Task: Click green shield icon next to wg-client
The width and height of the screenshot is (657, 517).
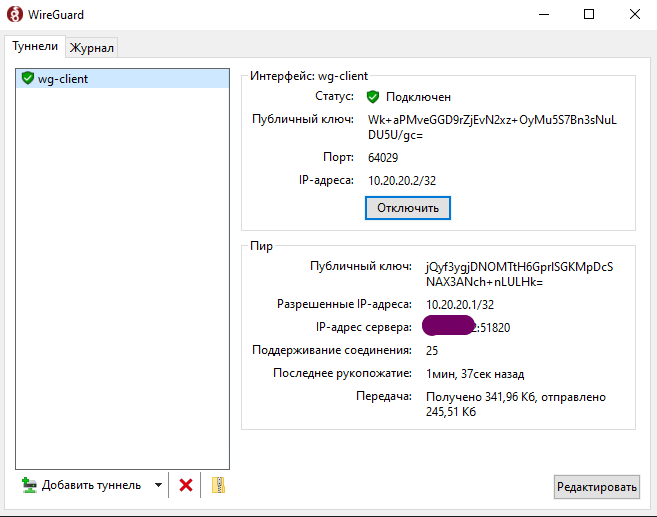Action: tap(28, 78)
